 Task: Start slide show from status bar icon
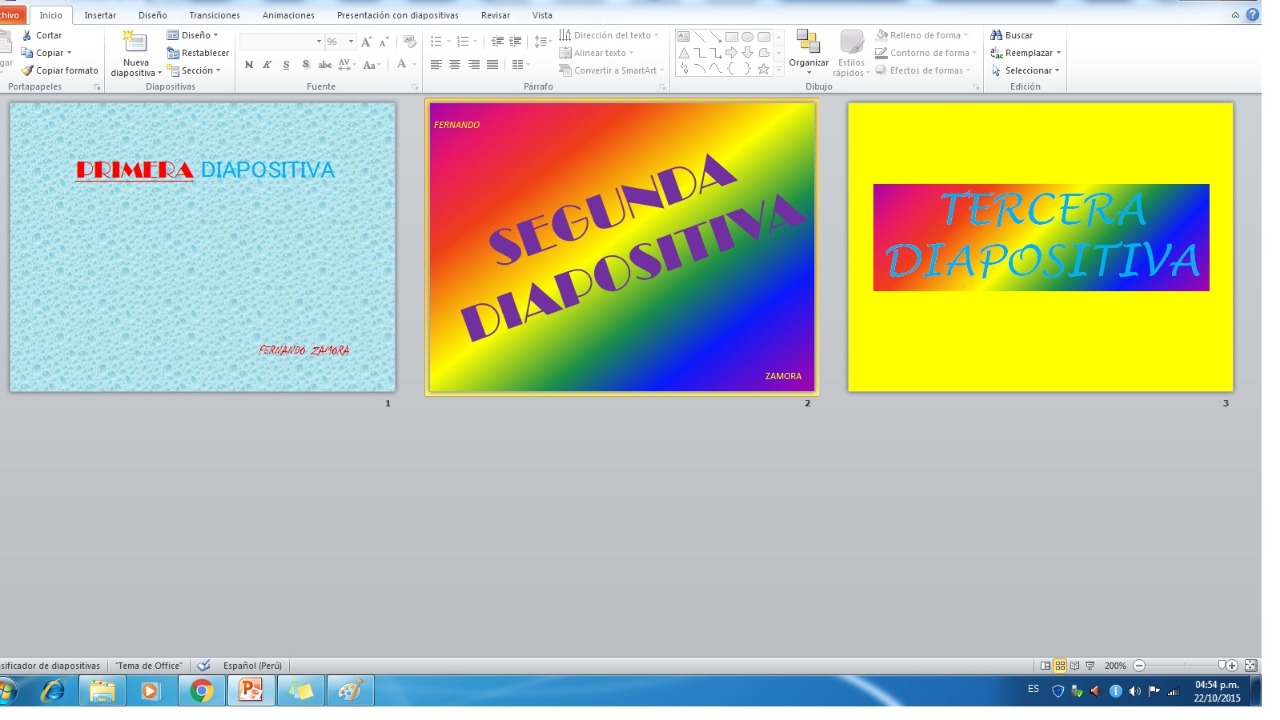click(1090, 665)
